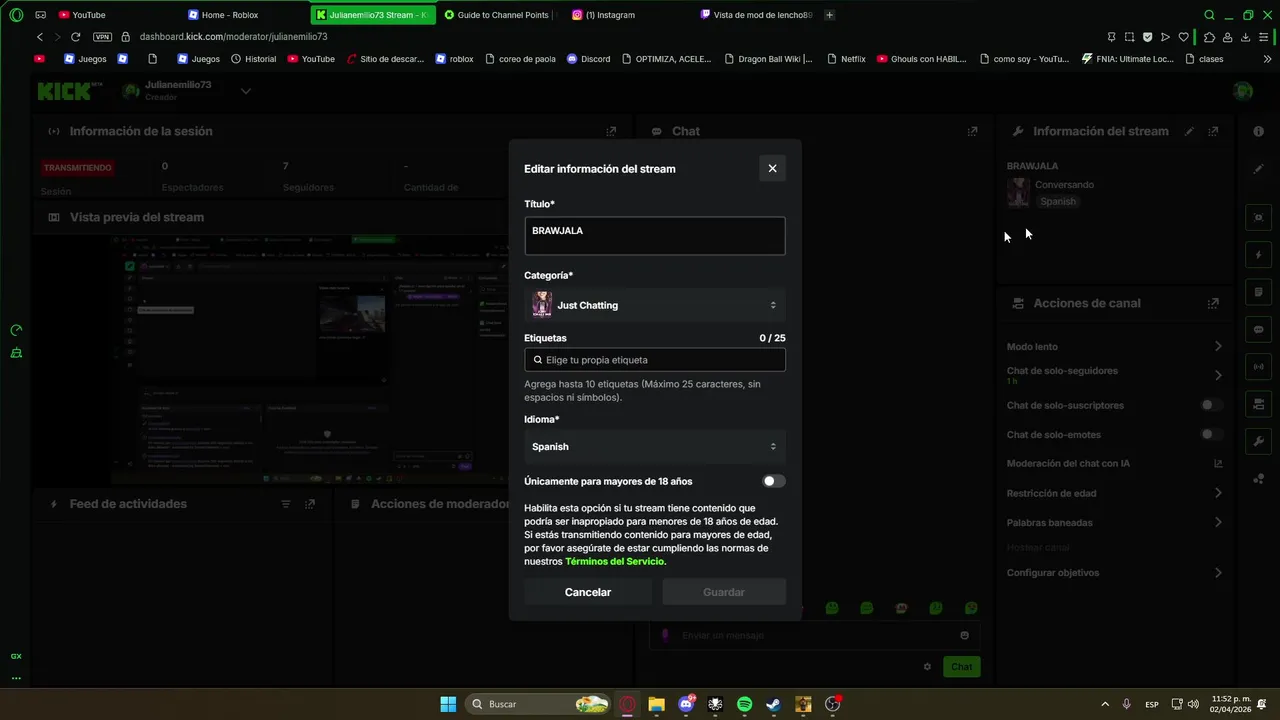Pop out the Chat panel
Screen dimensions: 1280x720
pos(972,131)
